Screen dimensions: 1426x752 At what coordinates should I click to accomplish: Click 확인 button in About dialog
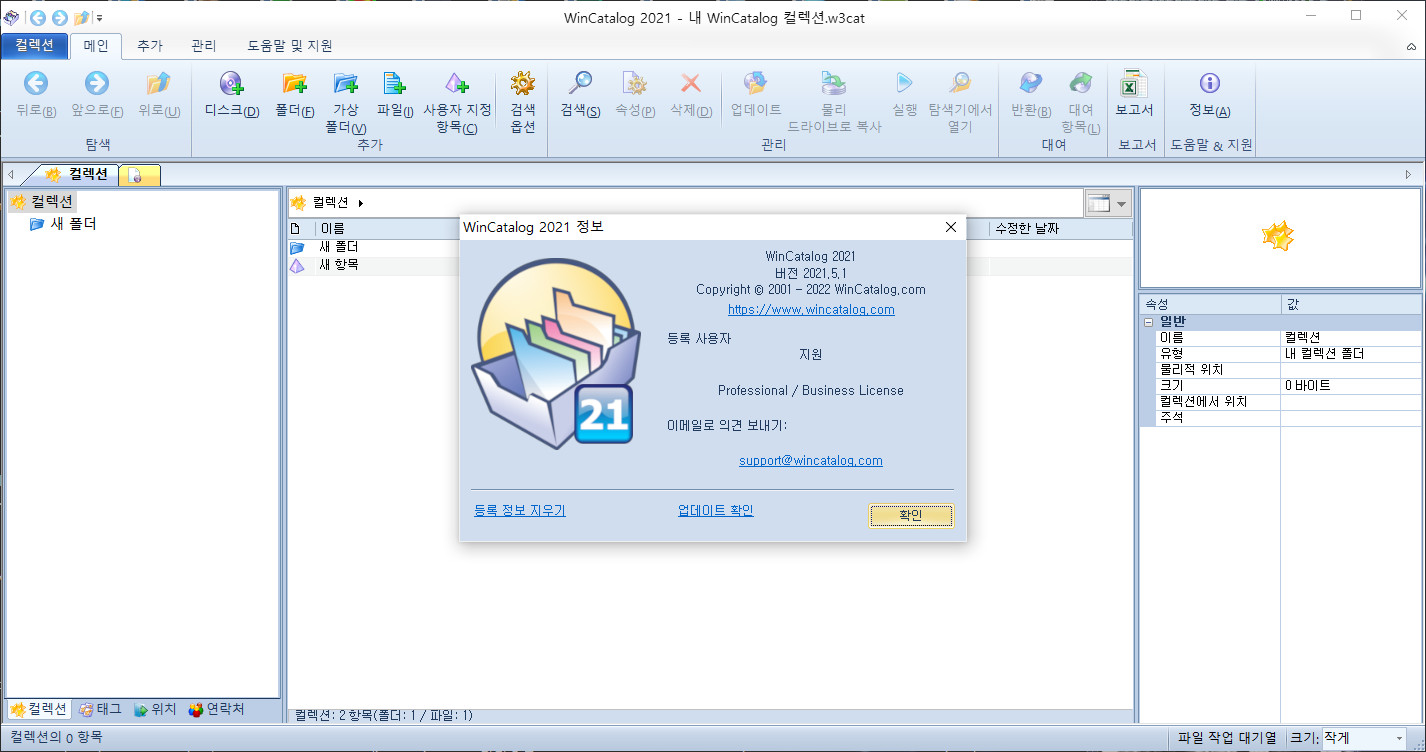tap(911, 515)
